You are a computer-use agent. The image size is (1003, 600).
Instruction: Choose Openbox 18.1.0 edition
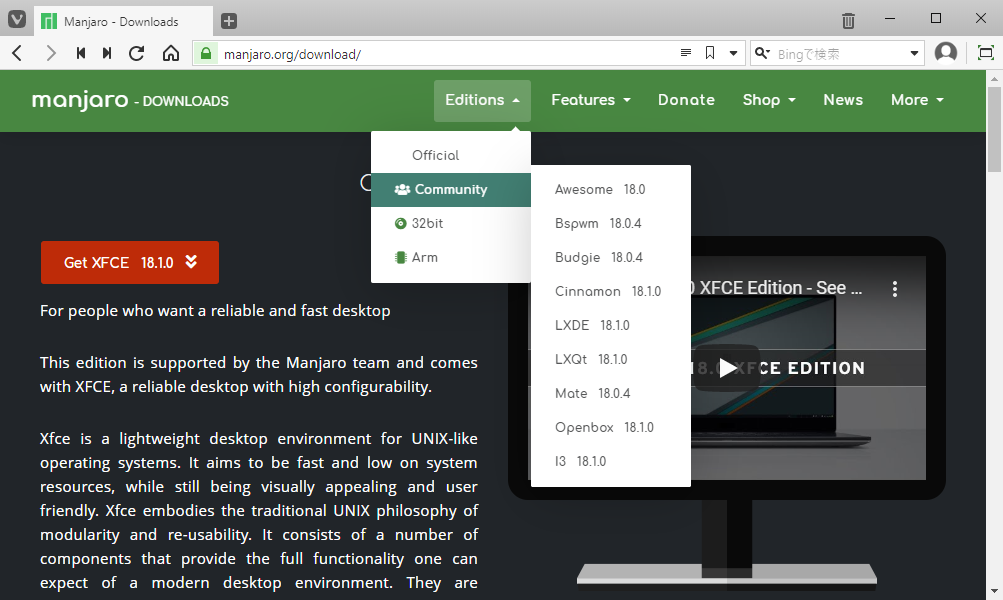(611, 427)
